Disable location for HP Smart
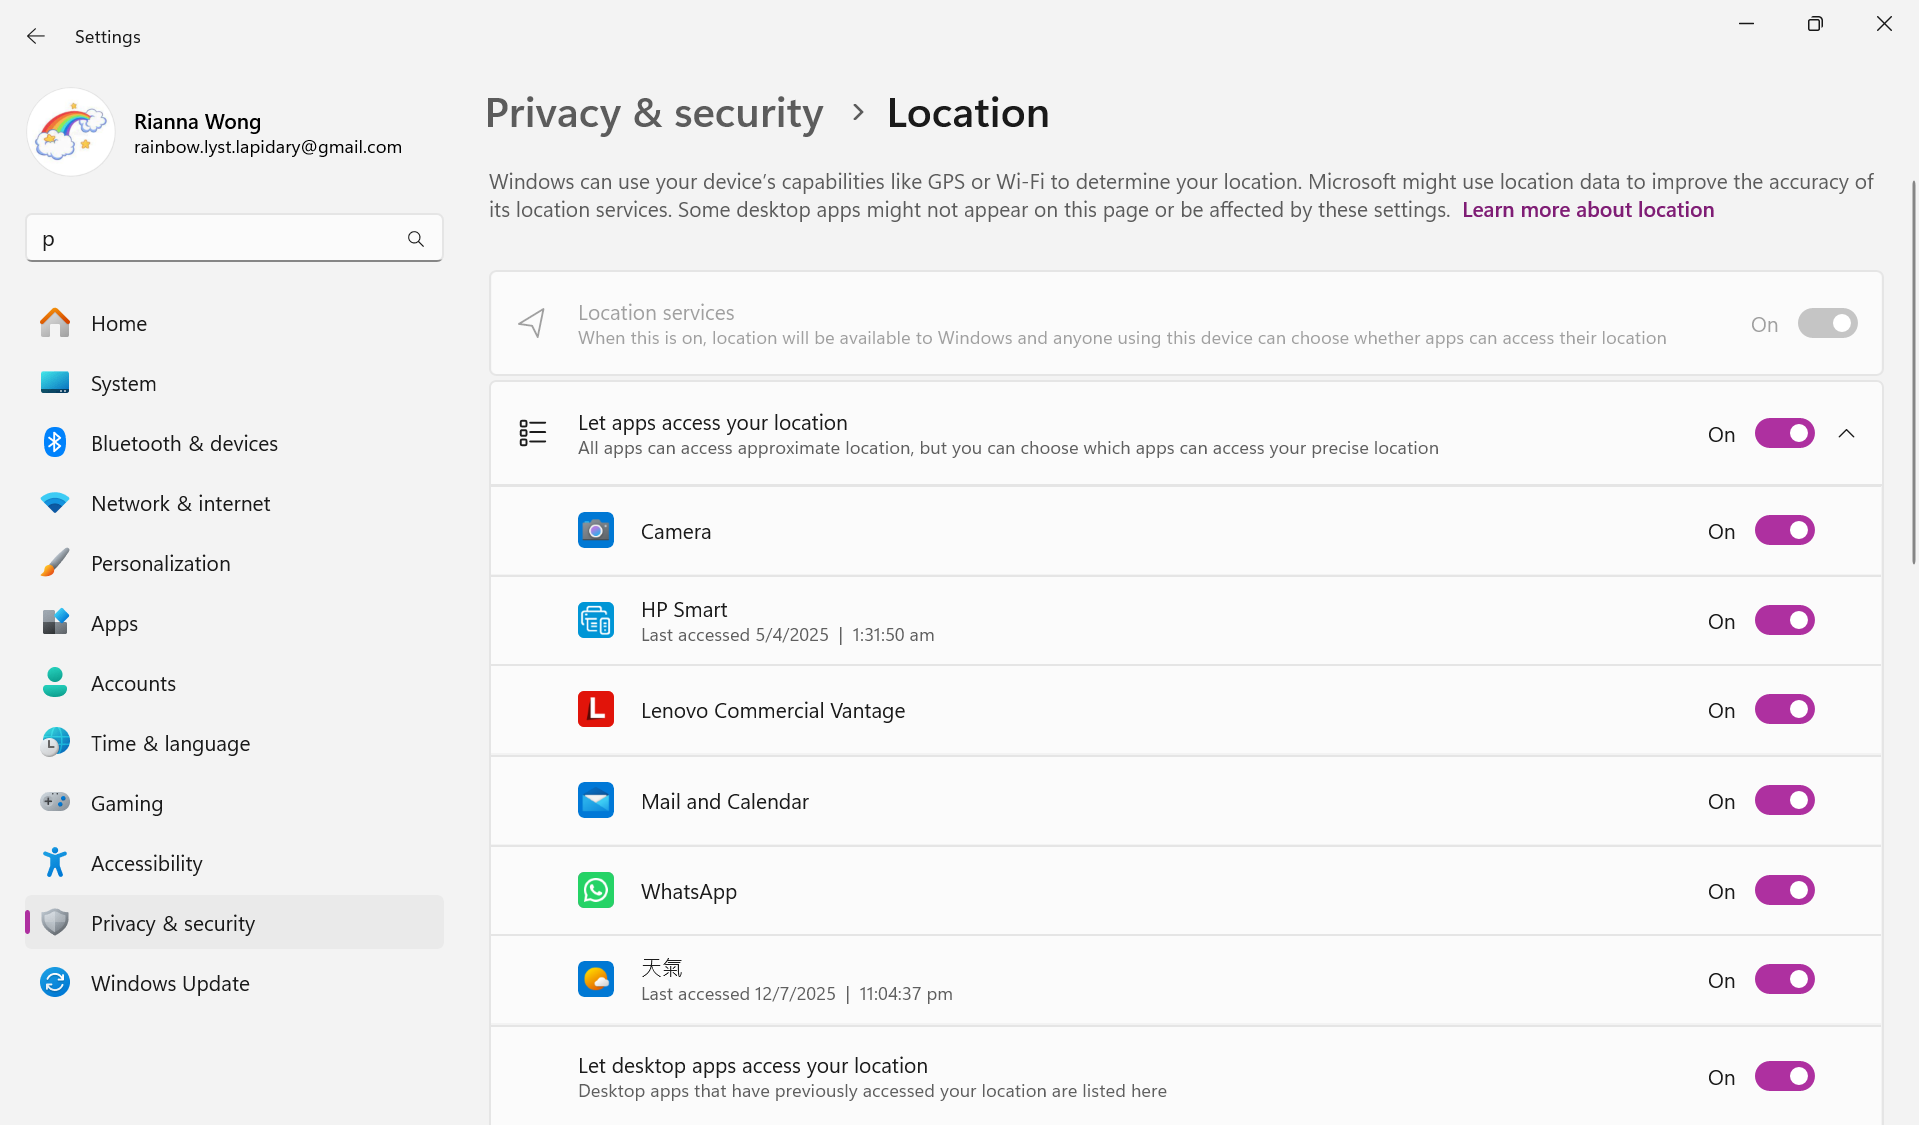 (1784, 621)
